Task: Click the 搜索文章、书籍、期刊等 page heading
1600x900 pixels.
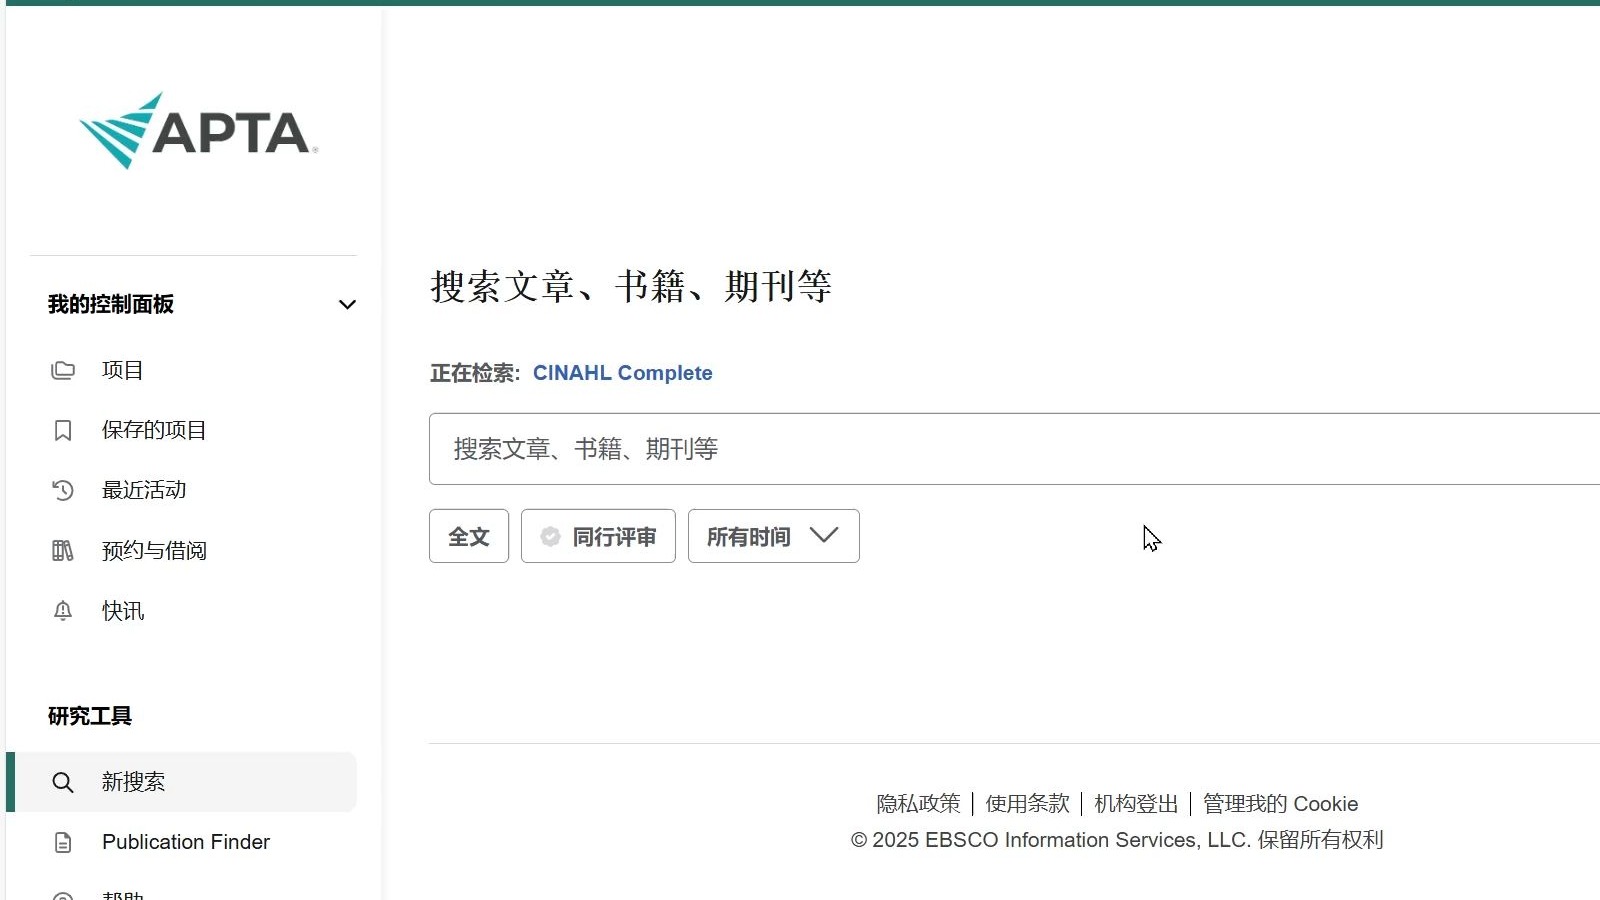Action: click(x=631, y=287)
